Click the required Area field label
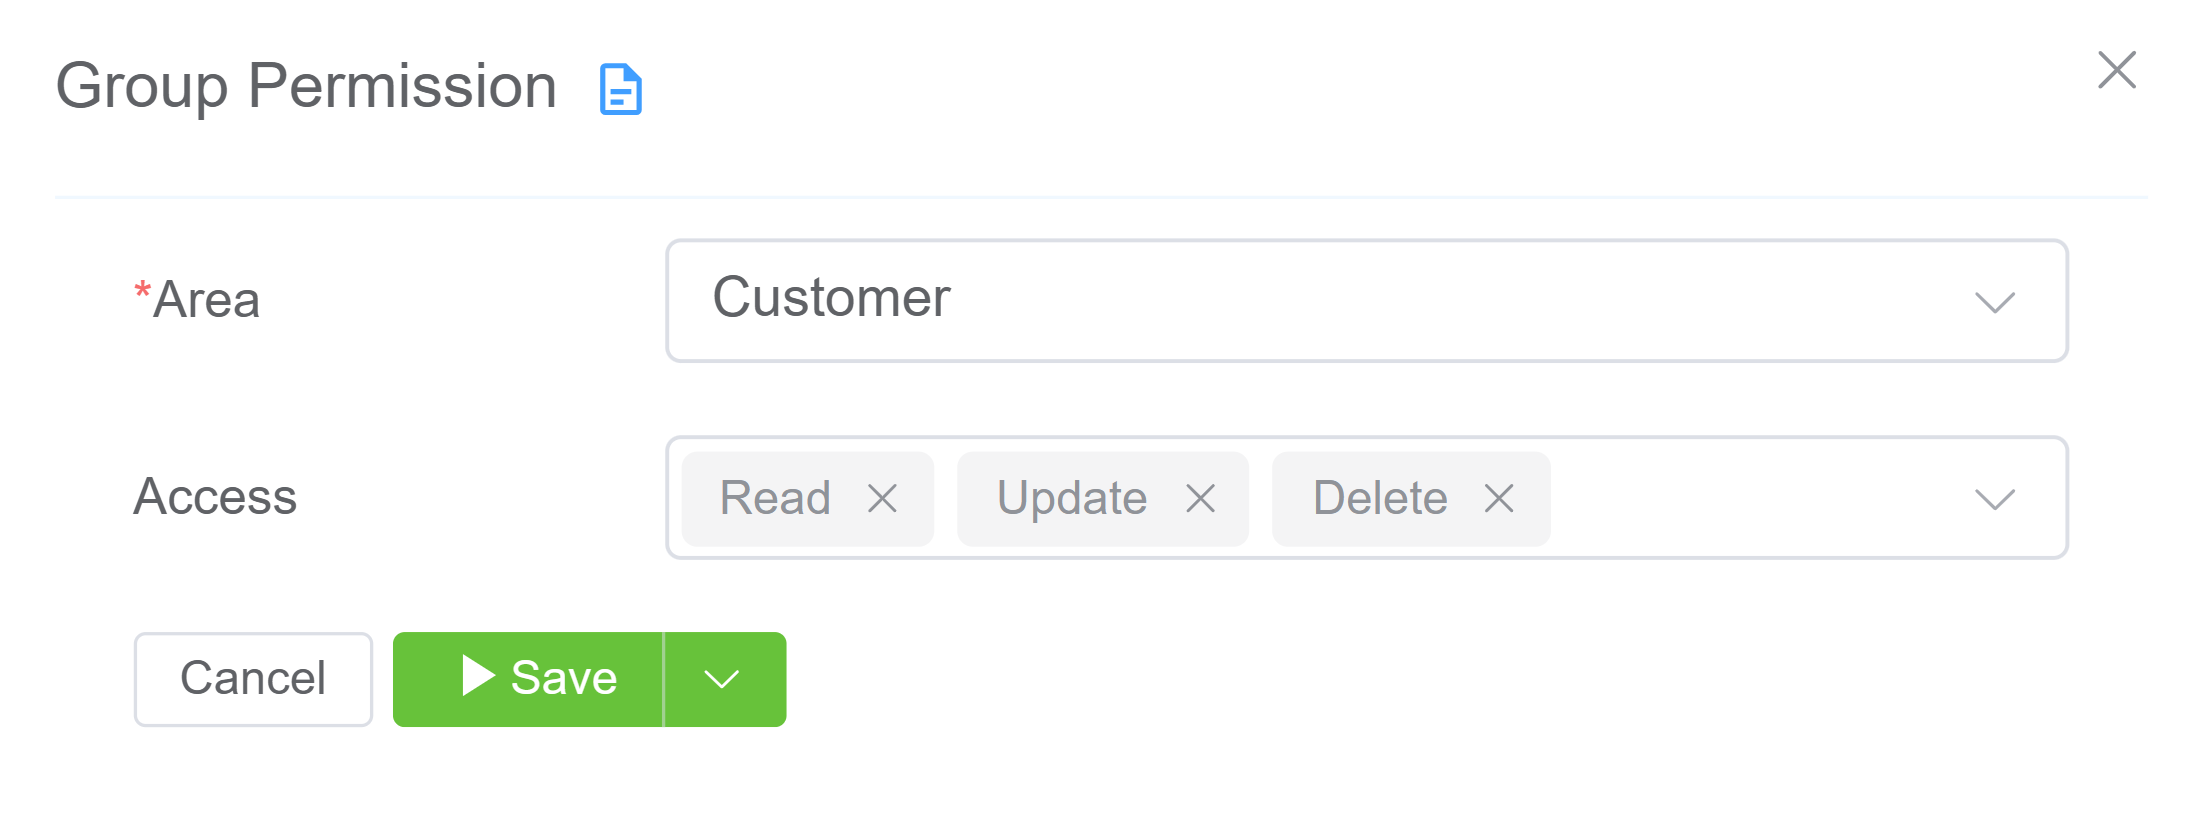Image resolution: width=2203 pixels, height=817 pixels. coord(207,300)
